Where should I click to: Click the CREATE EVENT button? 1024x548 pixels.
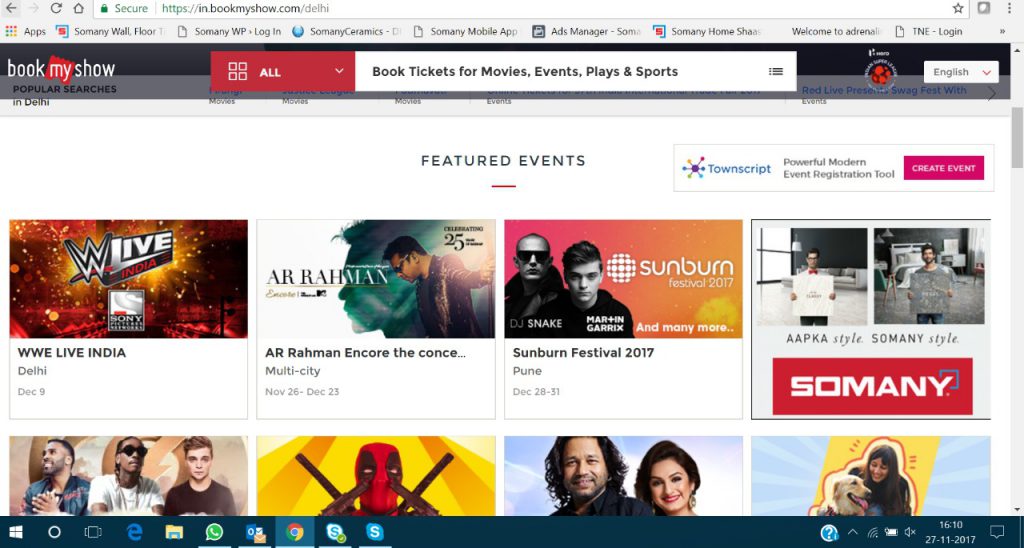pos(944,168)
